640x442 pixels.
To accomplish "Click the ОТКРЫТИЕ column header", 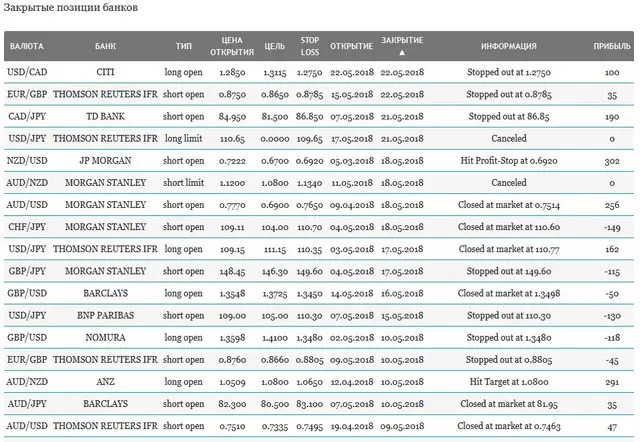I will coord(351,46).
